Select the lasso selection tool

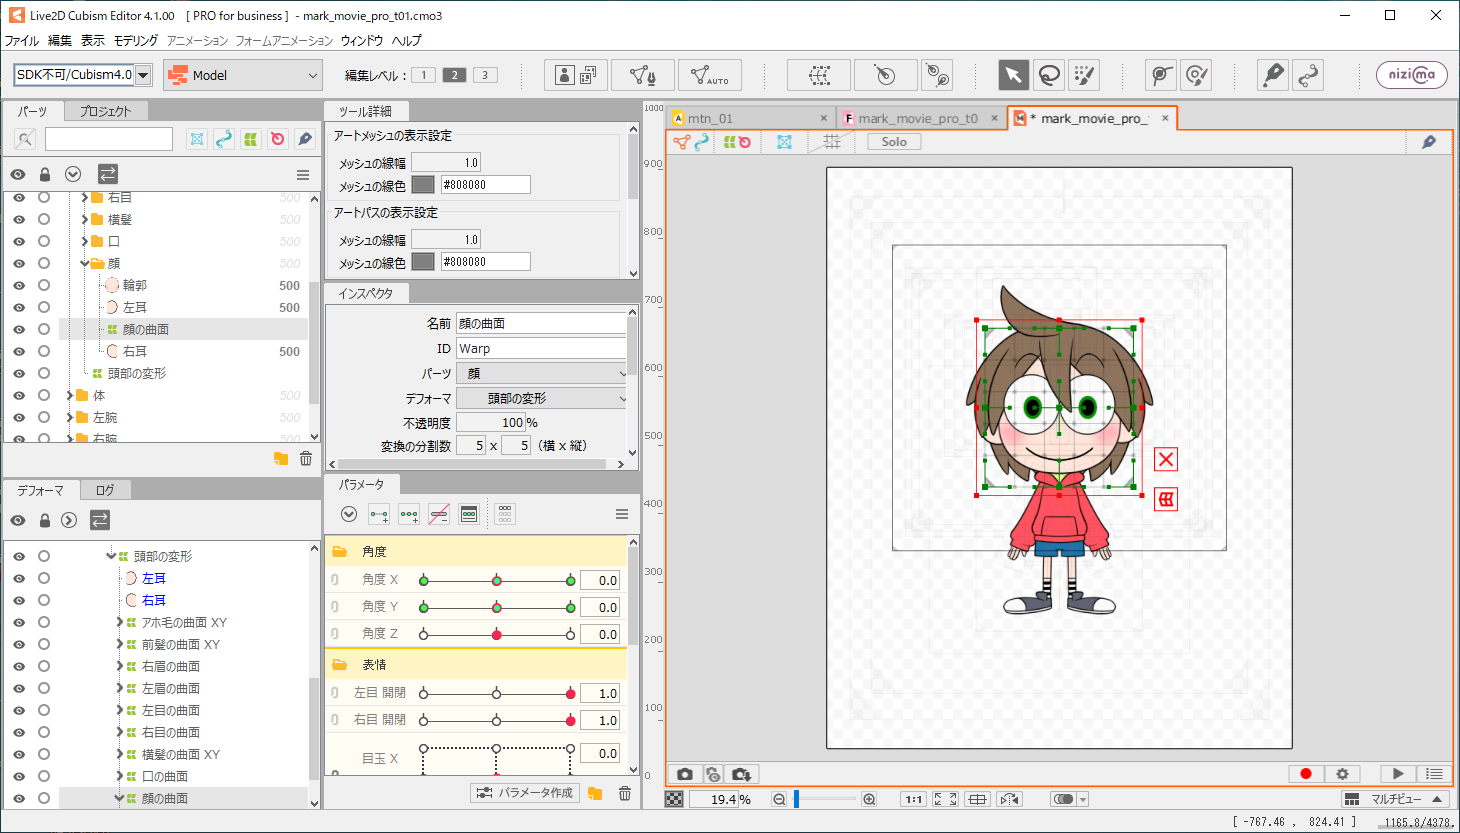(1049, 75)
